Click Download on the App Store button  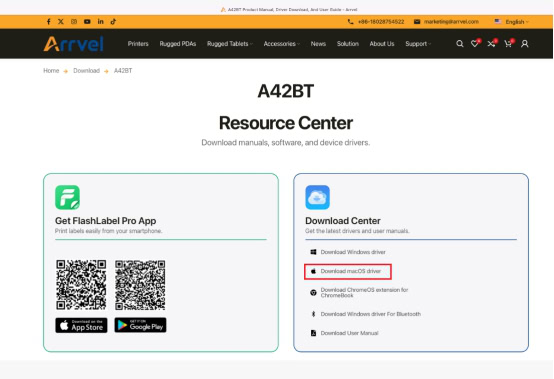click(x=81, y=325)
